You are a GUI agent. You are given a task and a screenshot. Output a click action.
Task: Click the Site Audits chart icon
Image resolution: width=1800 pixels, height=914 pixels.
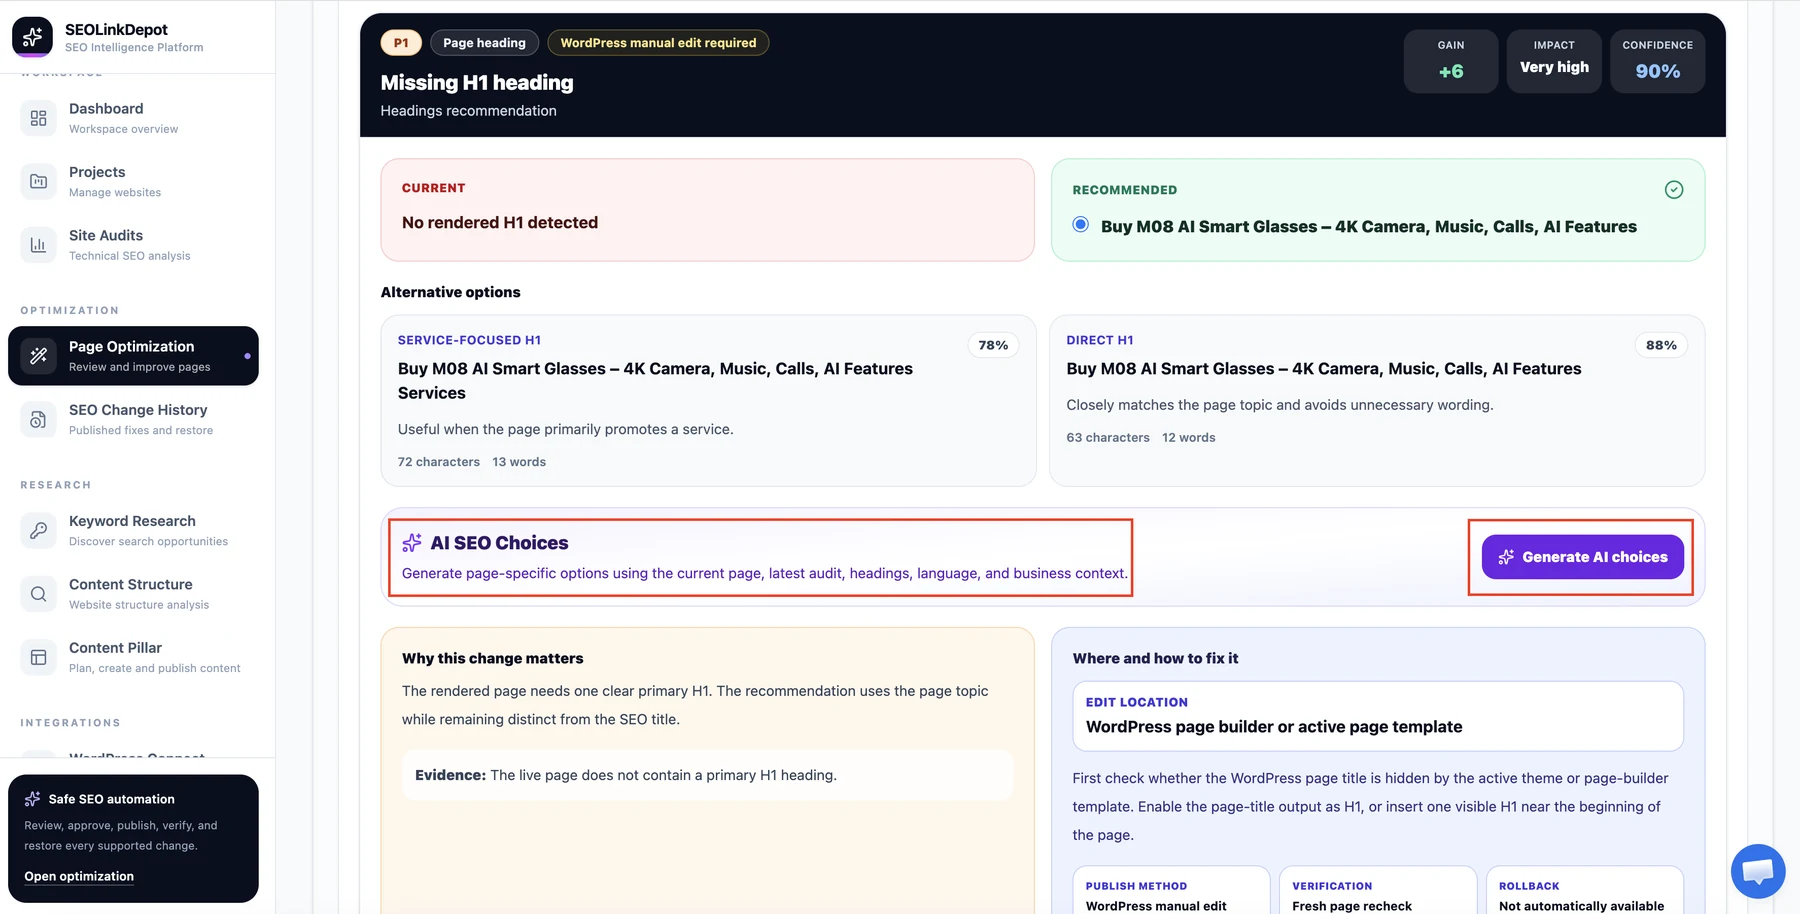38,245
